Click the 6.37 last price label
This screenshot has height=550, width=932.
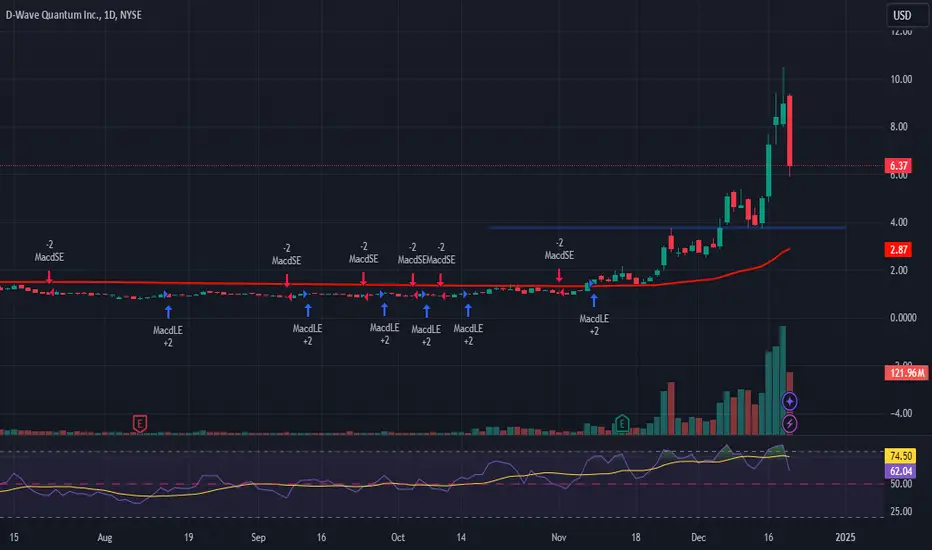[x=898, y=165]
